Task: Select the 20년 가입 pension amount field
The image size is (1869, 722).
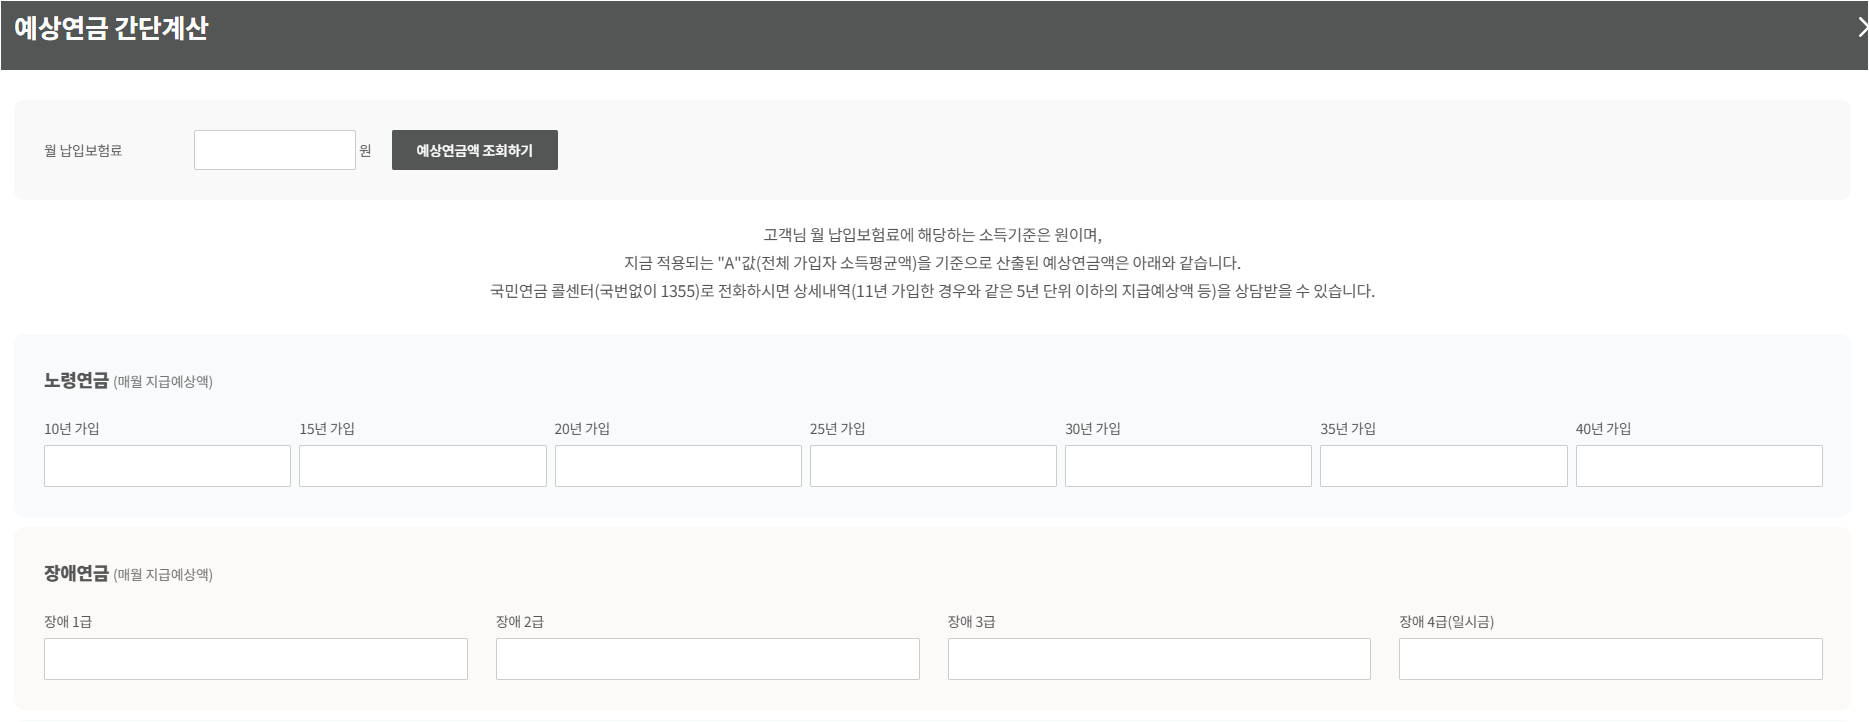Action: (x=678, y=466)
